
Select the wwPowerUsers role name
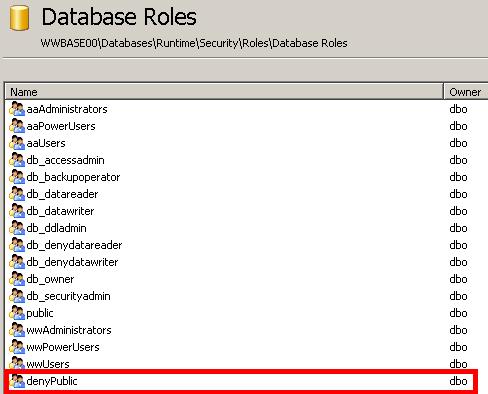63,347
